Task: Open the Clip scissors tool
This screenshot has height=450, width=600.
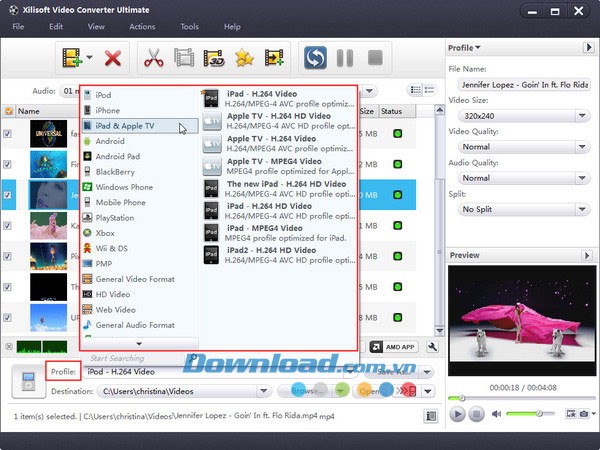Action: click(x=153, y=58)
